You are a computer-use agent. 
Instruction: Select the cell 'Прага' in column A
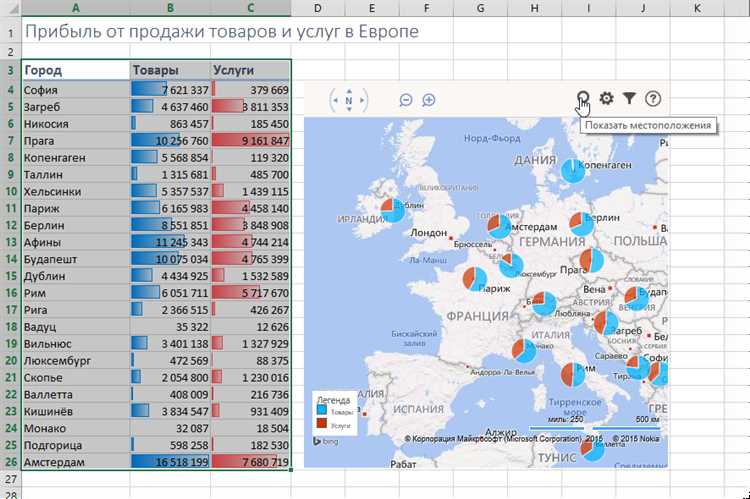(x=76, y=141)
